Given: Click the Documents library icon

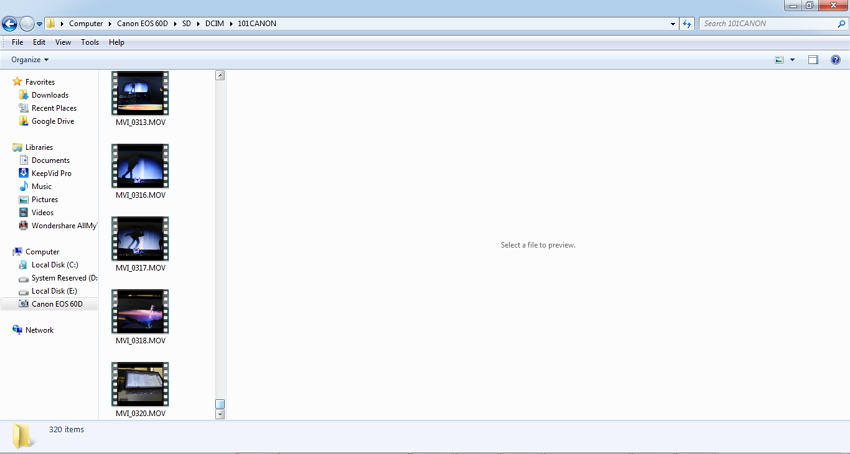Looking at the screenshot, I should pos(23,160).
